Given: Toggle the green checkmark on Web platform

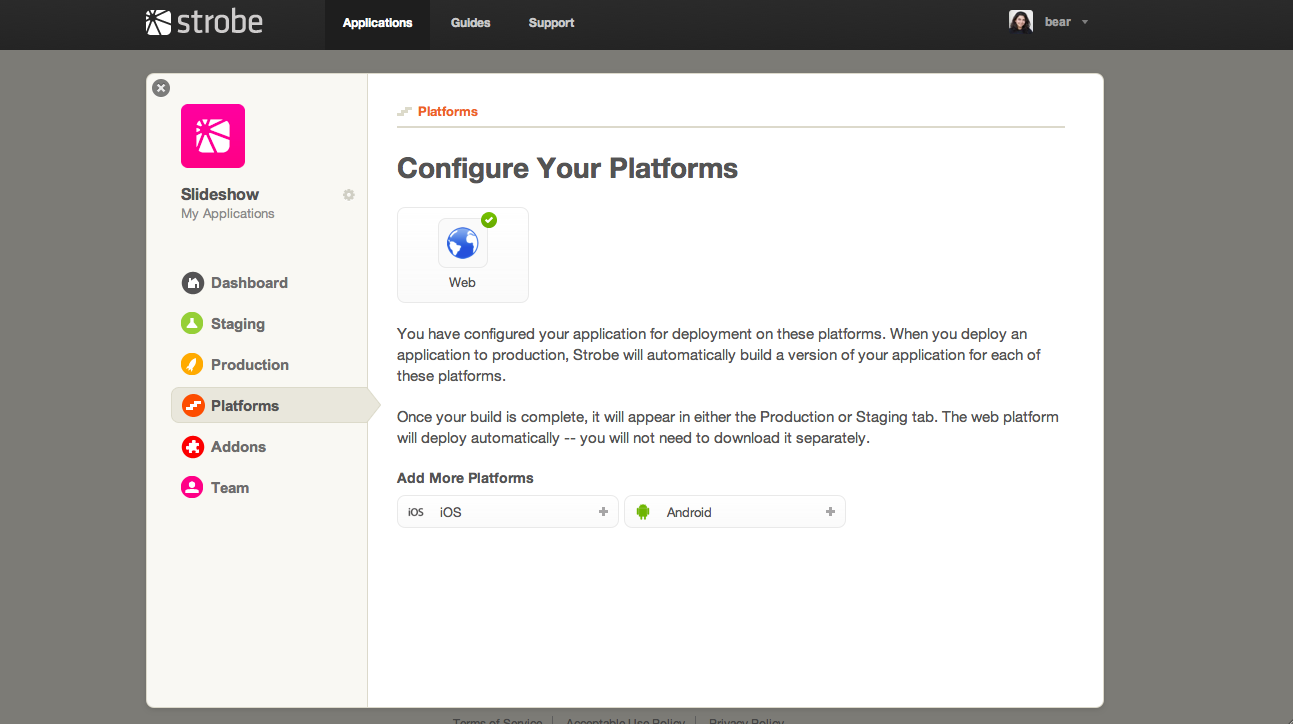Looking at the screenshot, I should 489,220.
